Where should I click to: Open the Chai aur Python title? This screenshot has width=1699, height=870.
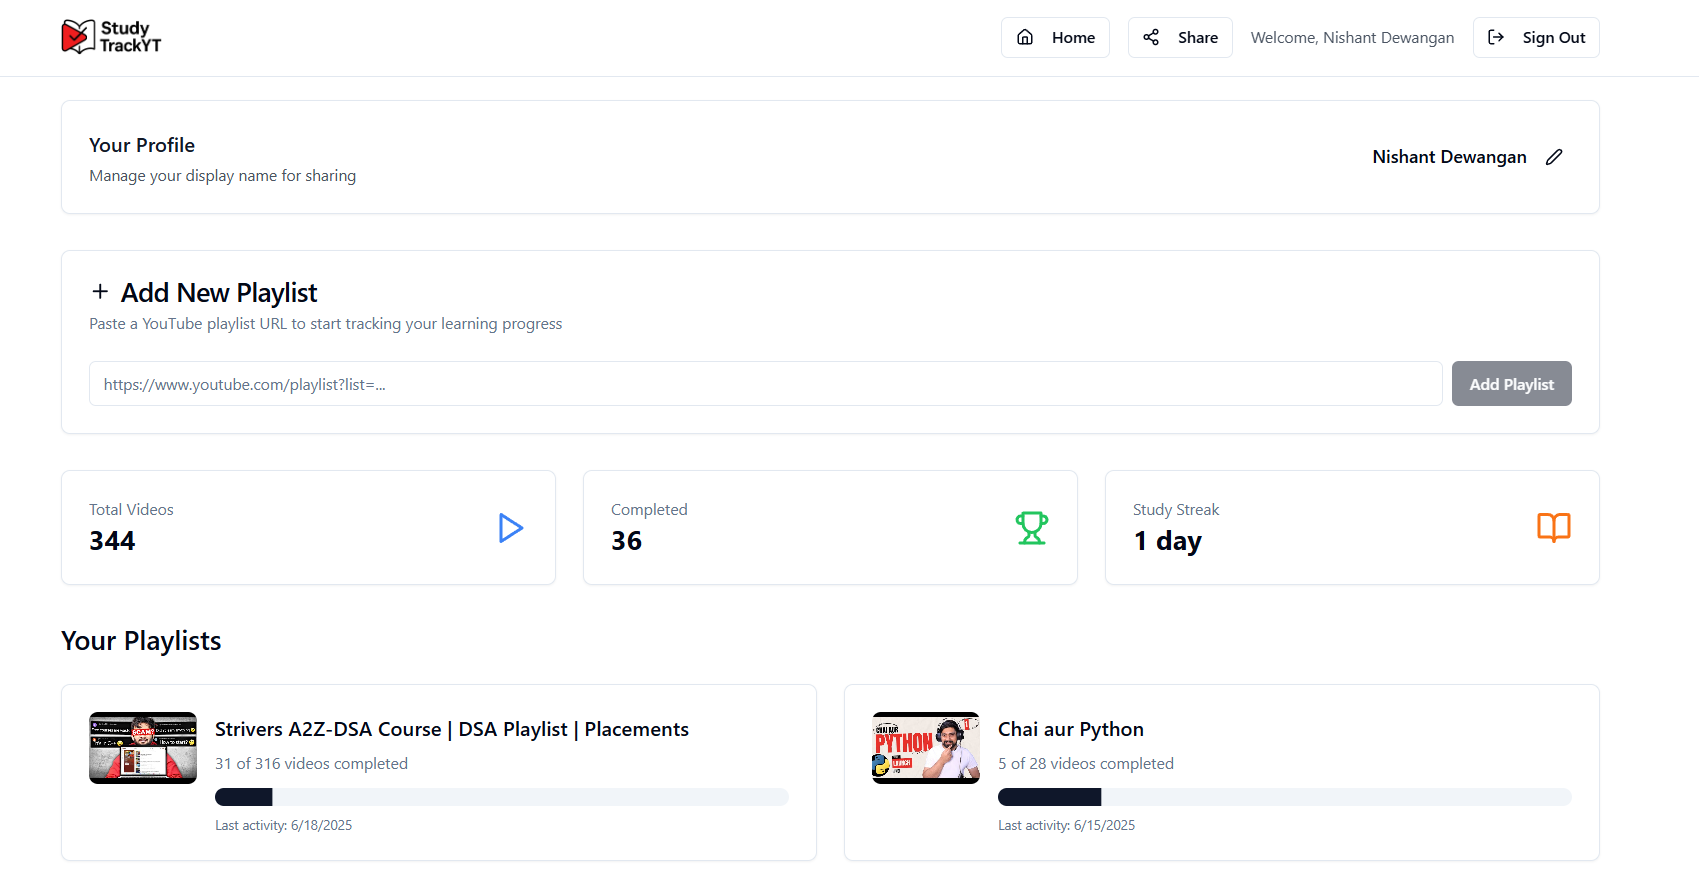pos(1071,729)
